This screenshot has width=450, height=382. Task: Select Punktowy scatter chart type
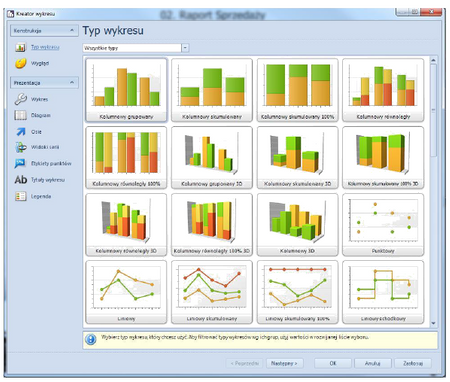(383, 225)
